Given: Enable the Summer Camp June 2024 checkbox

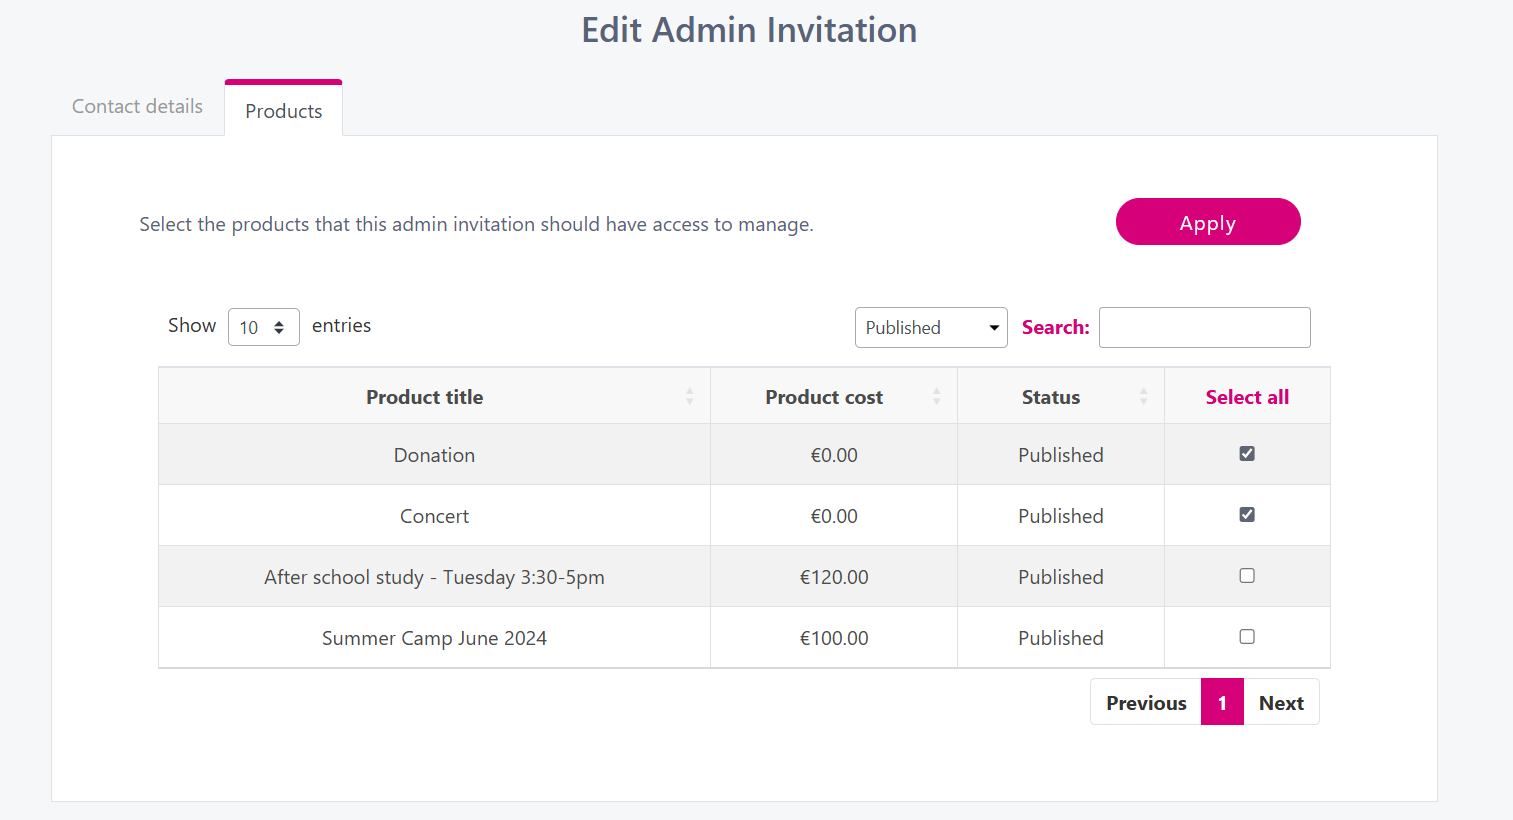Looking at the screenshot, I should tap(1247, 637).
